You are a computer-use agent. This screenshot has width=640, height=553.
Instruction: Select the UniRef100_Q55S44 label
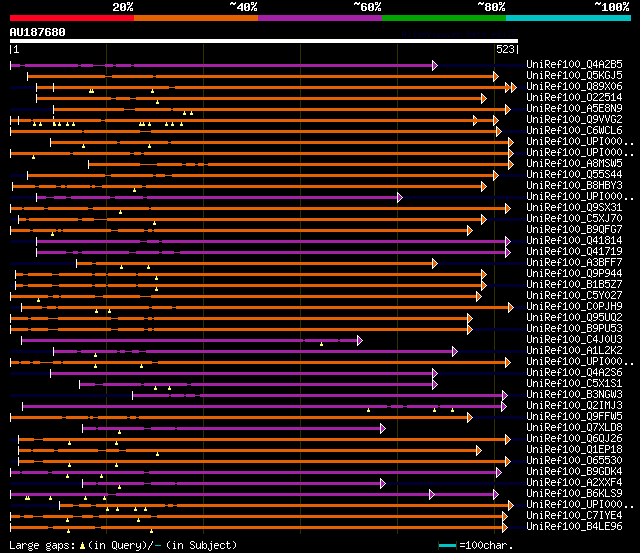(x=574, y=174)
